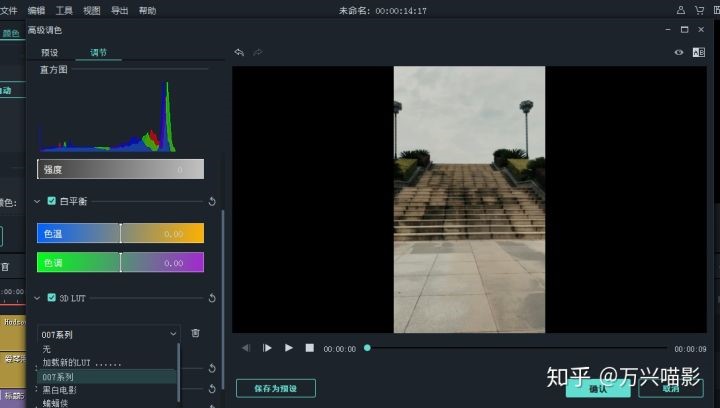Open the 导出 menu
This screenshot has height=408, width=720.
pyautogui.click(x=119, y=10)
